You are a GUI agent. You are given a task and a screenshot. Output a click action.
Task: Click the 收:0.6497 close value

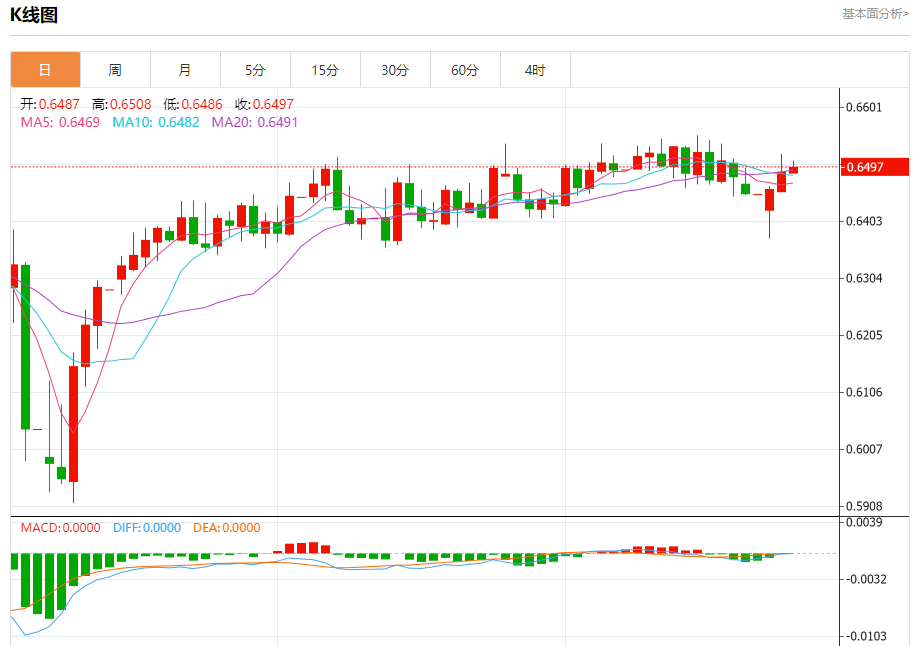point(264,104)
